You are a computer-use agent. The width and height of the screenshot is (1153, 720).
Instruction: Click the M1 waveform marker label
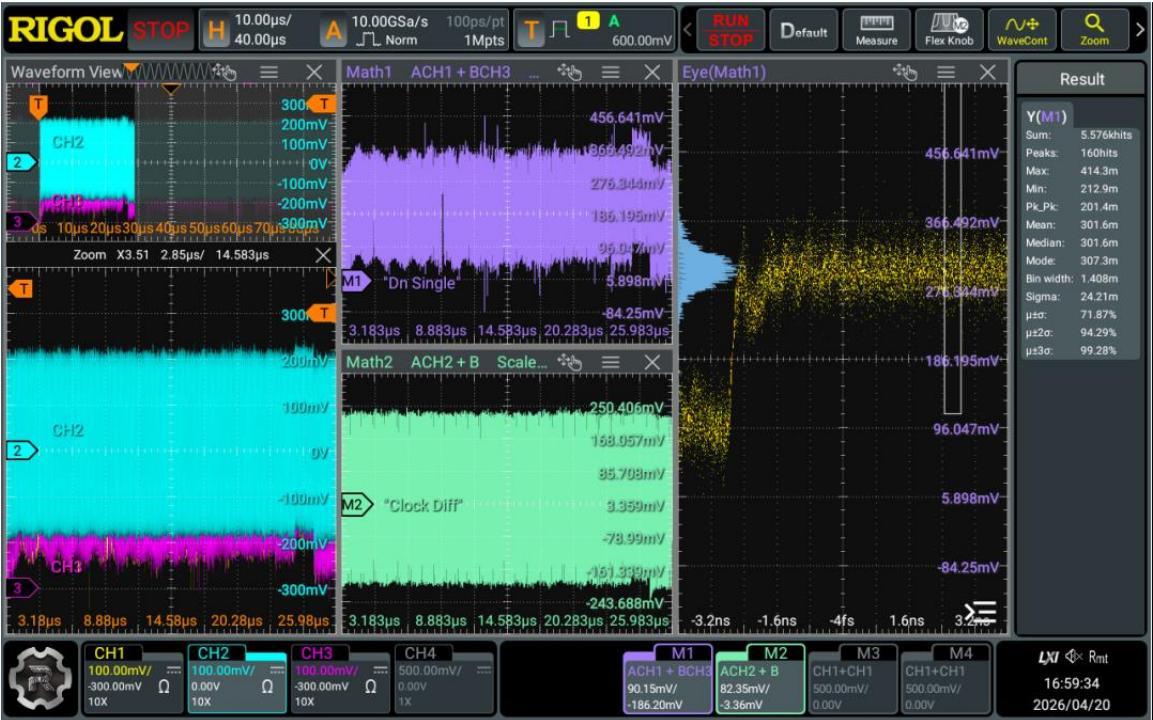click(x=354, y=280)
